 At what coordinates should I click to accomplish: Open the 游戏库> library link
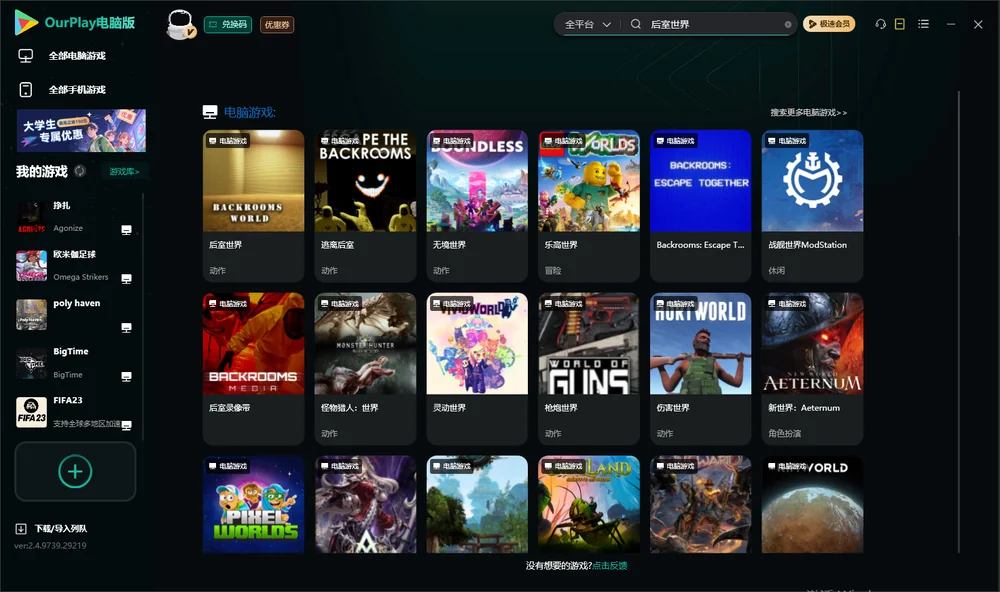click(x=124, y=172)
